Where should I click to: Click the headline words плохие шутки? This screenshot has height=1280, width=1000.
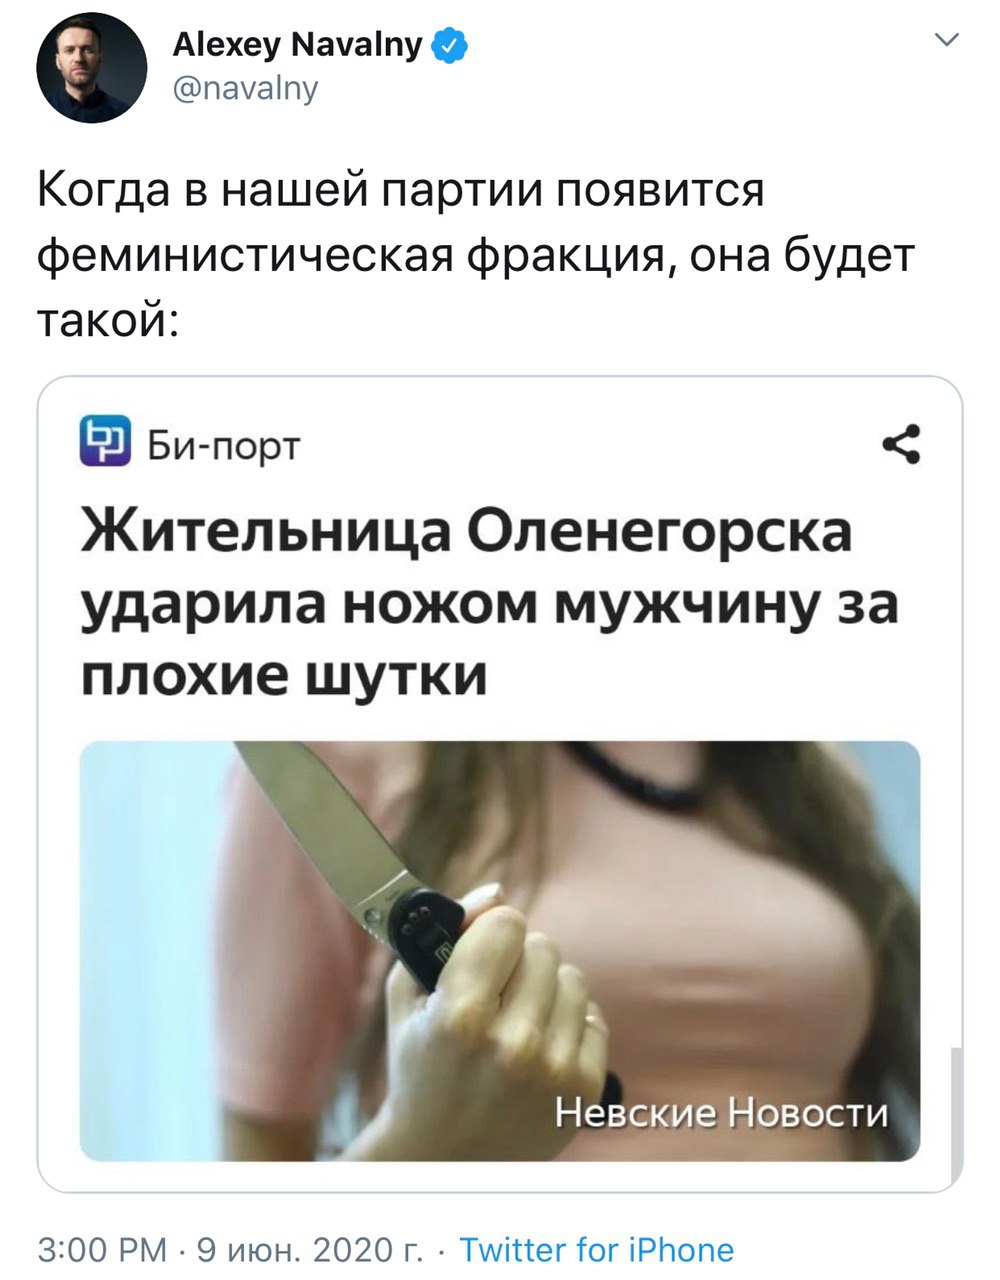284,677
